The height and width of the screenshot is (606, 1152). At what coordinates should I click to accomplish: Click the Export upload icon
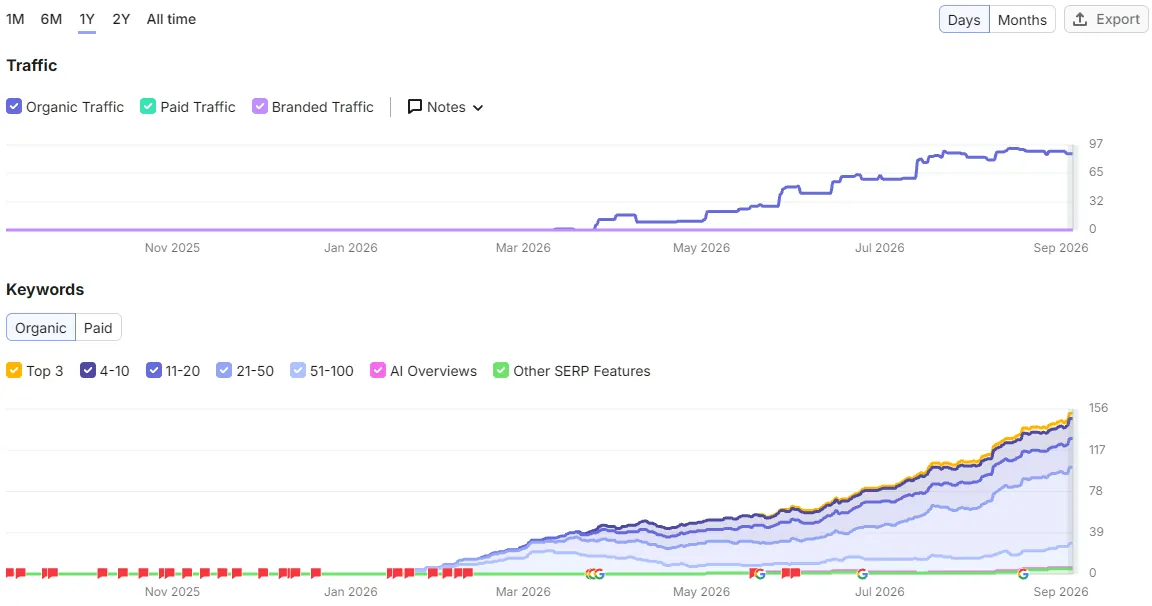[x=1079, y=19]
